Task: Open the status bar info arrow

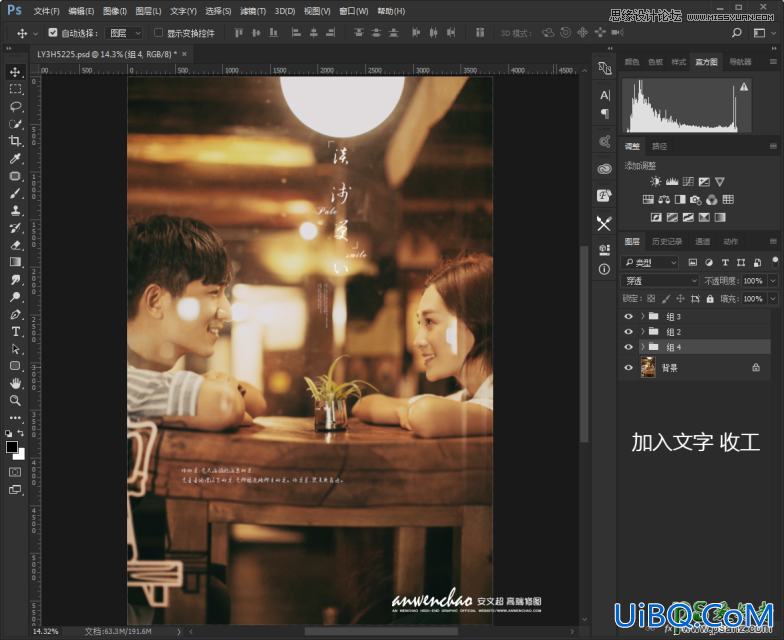Action: click(x=178, y=632)
